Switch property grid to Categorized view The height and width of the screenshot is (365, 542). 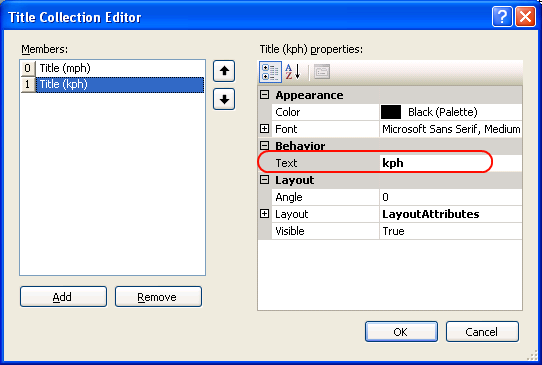270,72
